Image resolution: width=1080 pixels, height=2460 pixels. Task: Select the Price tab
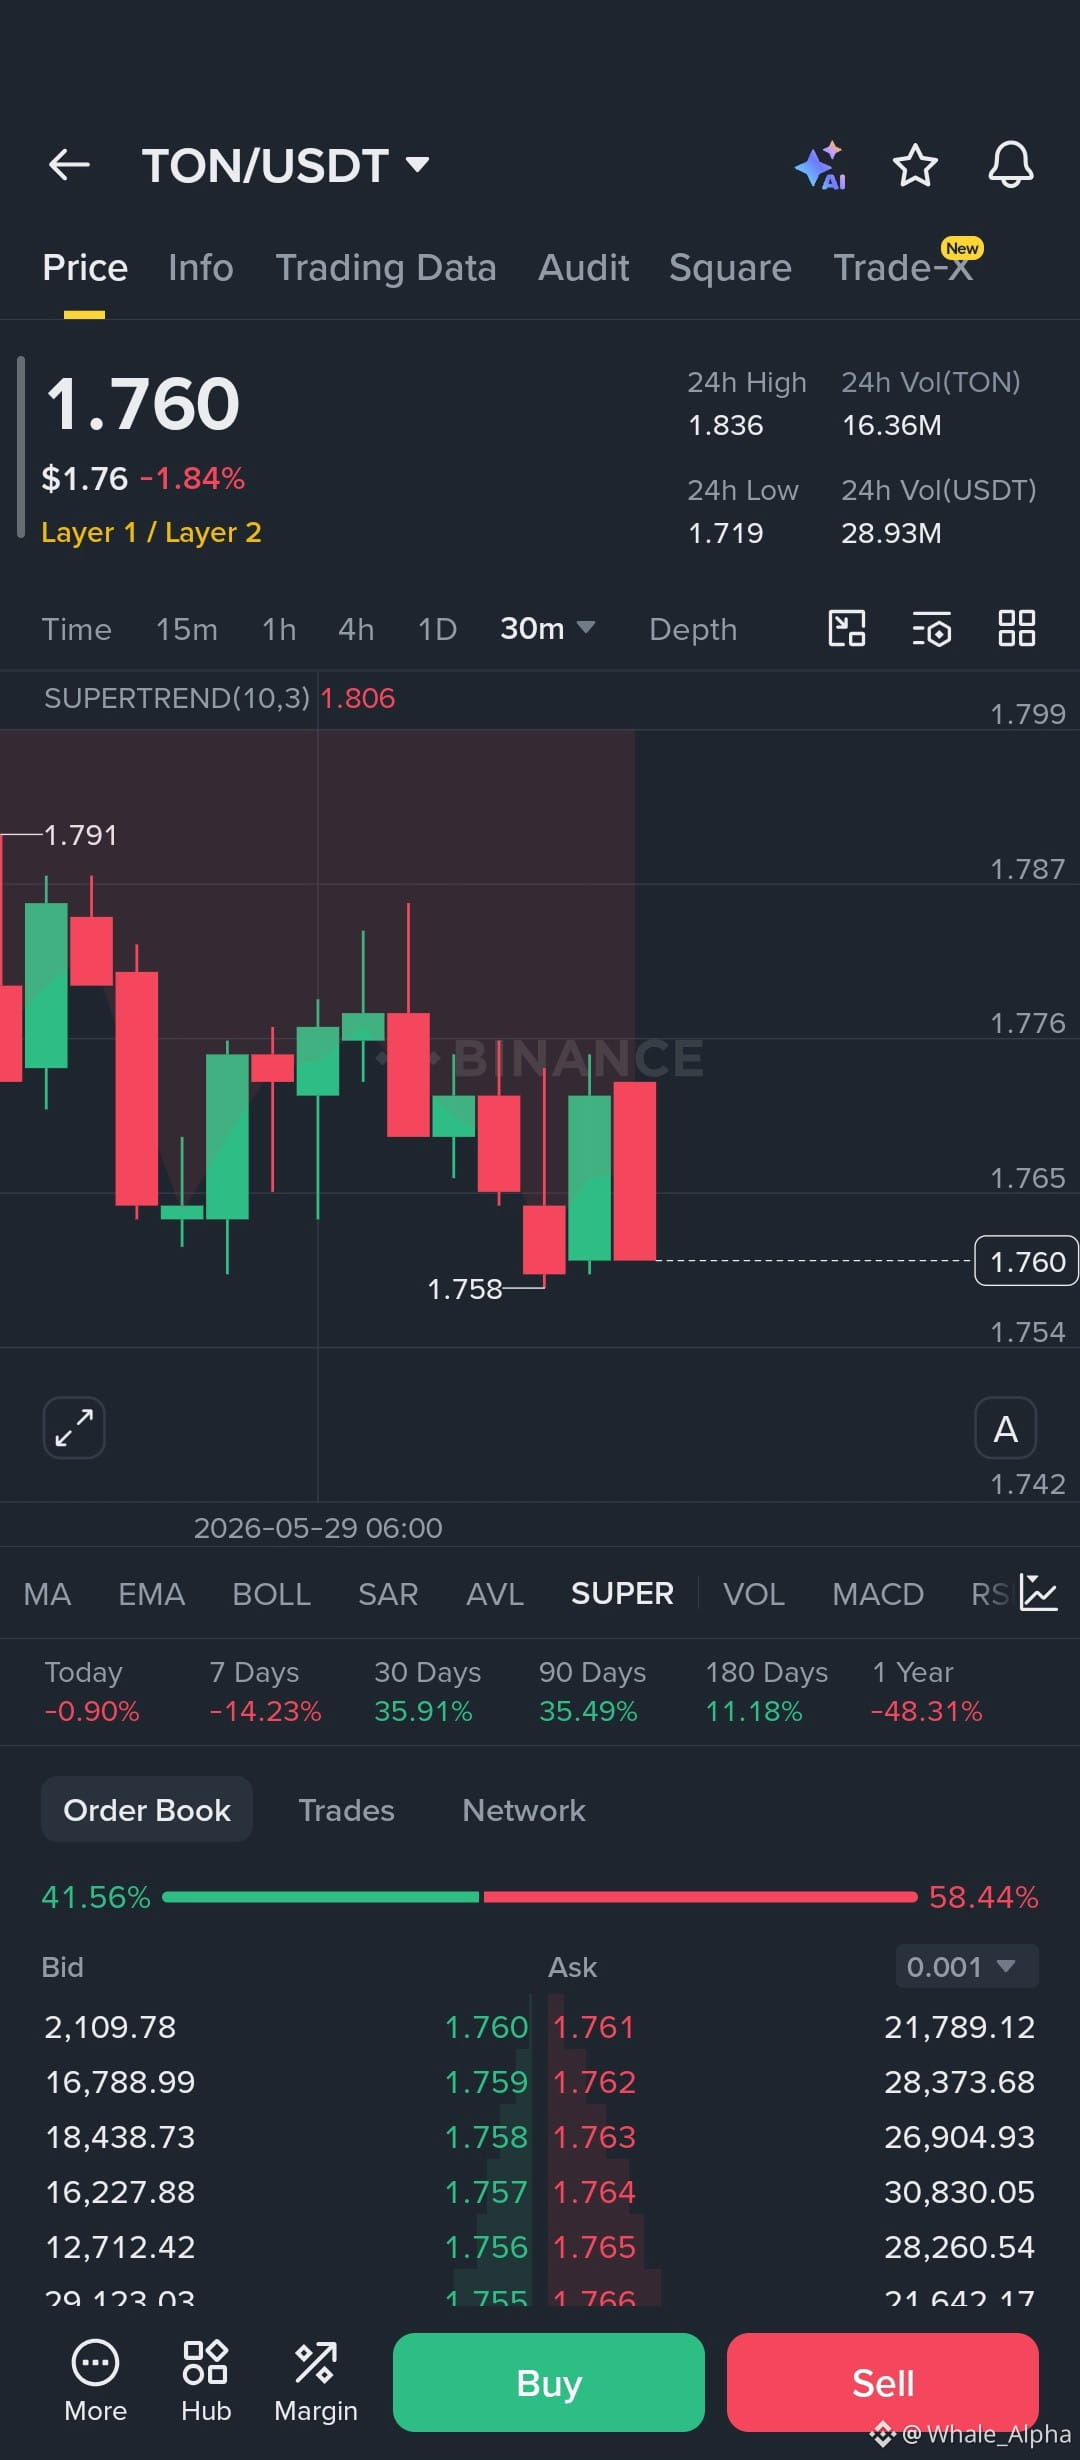(85, 268)
